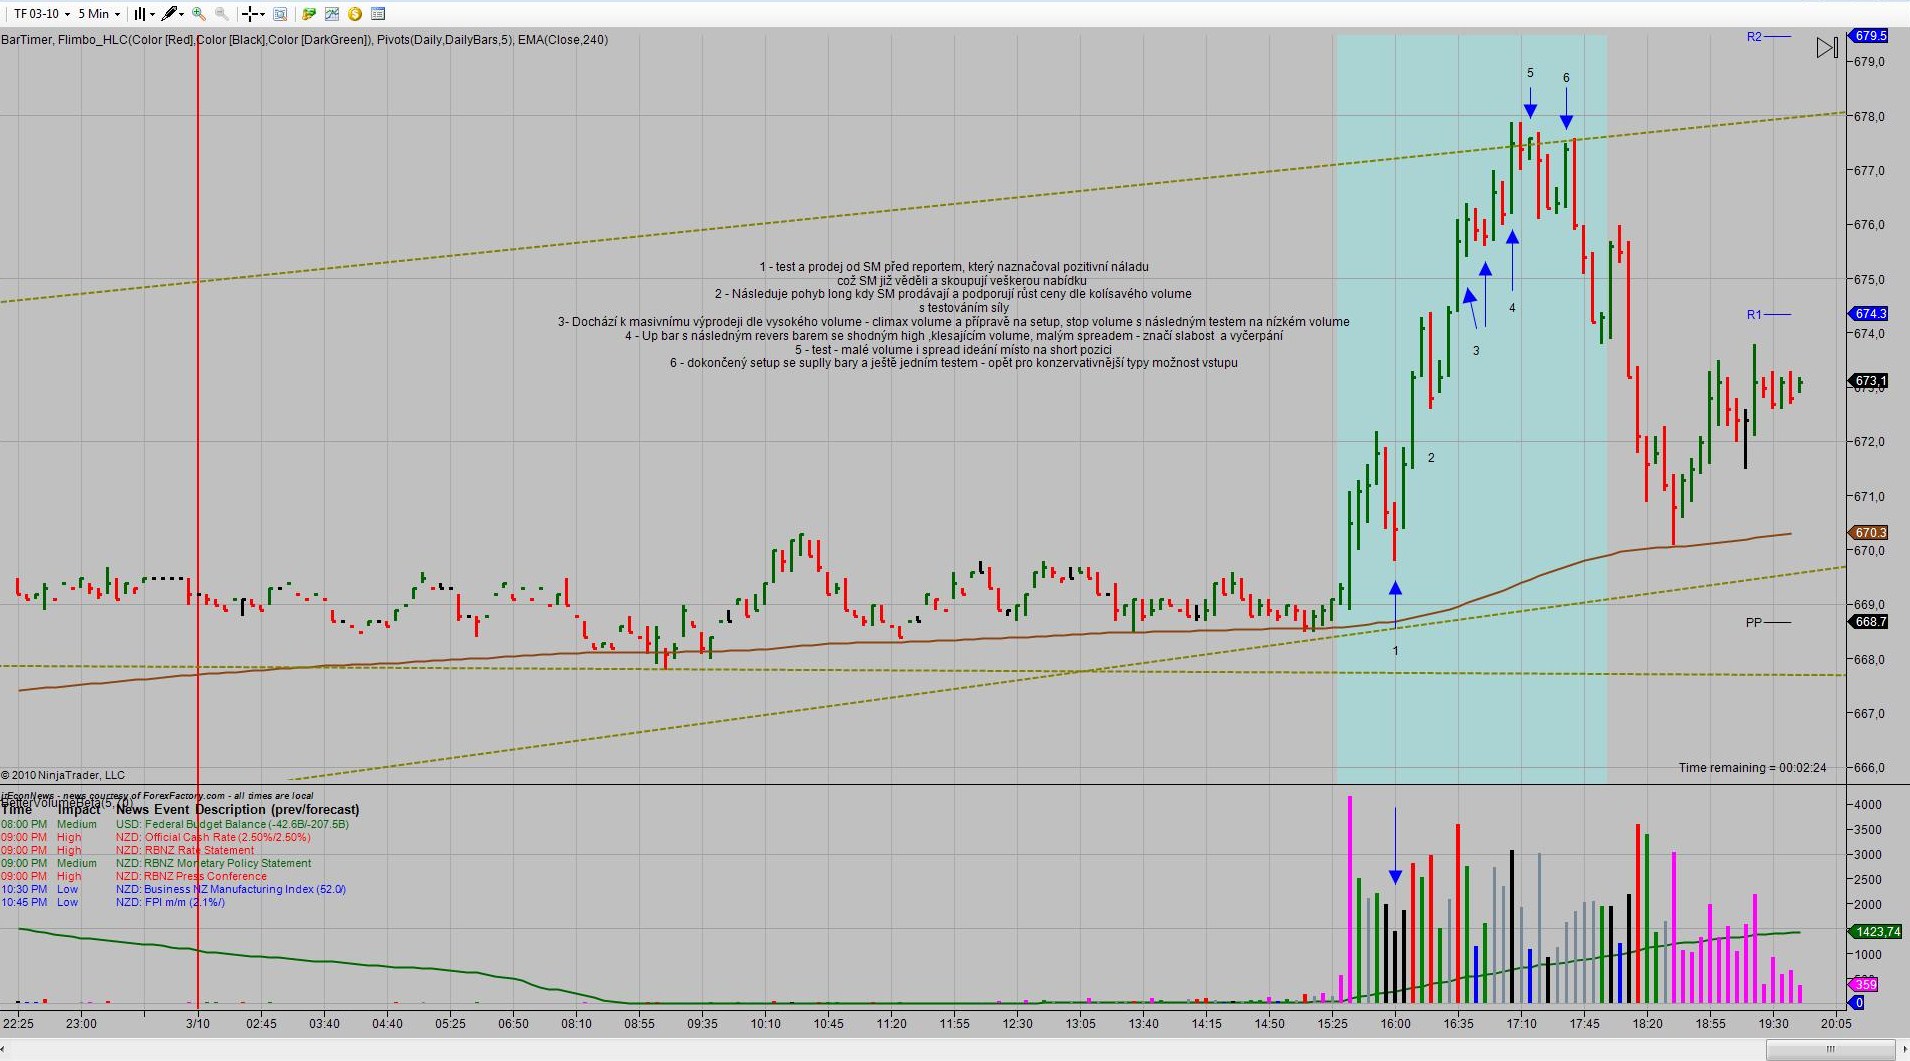Screen dimensions: 1910x1061
Task: Click the 3/10 date label on time axis
Action: point(198,1023)
